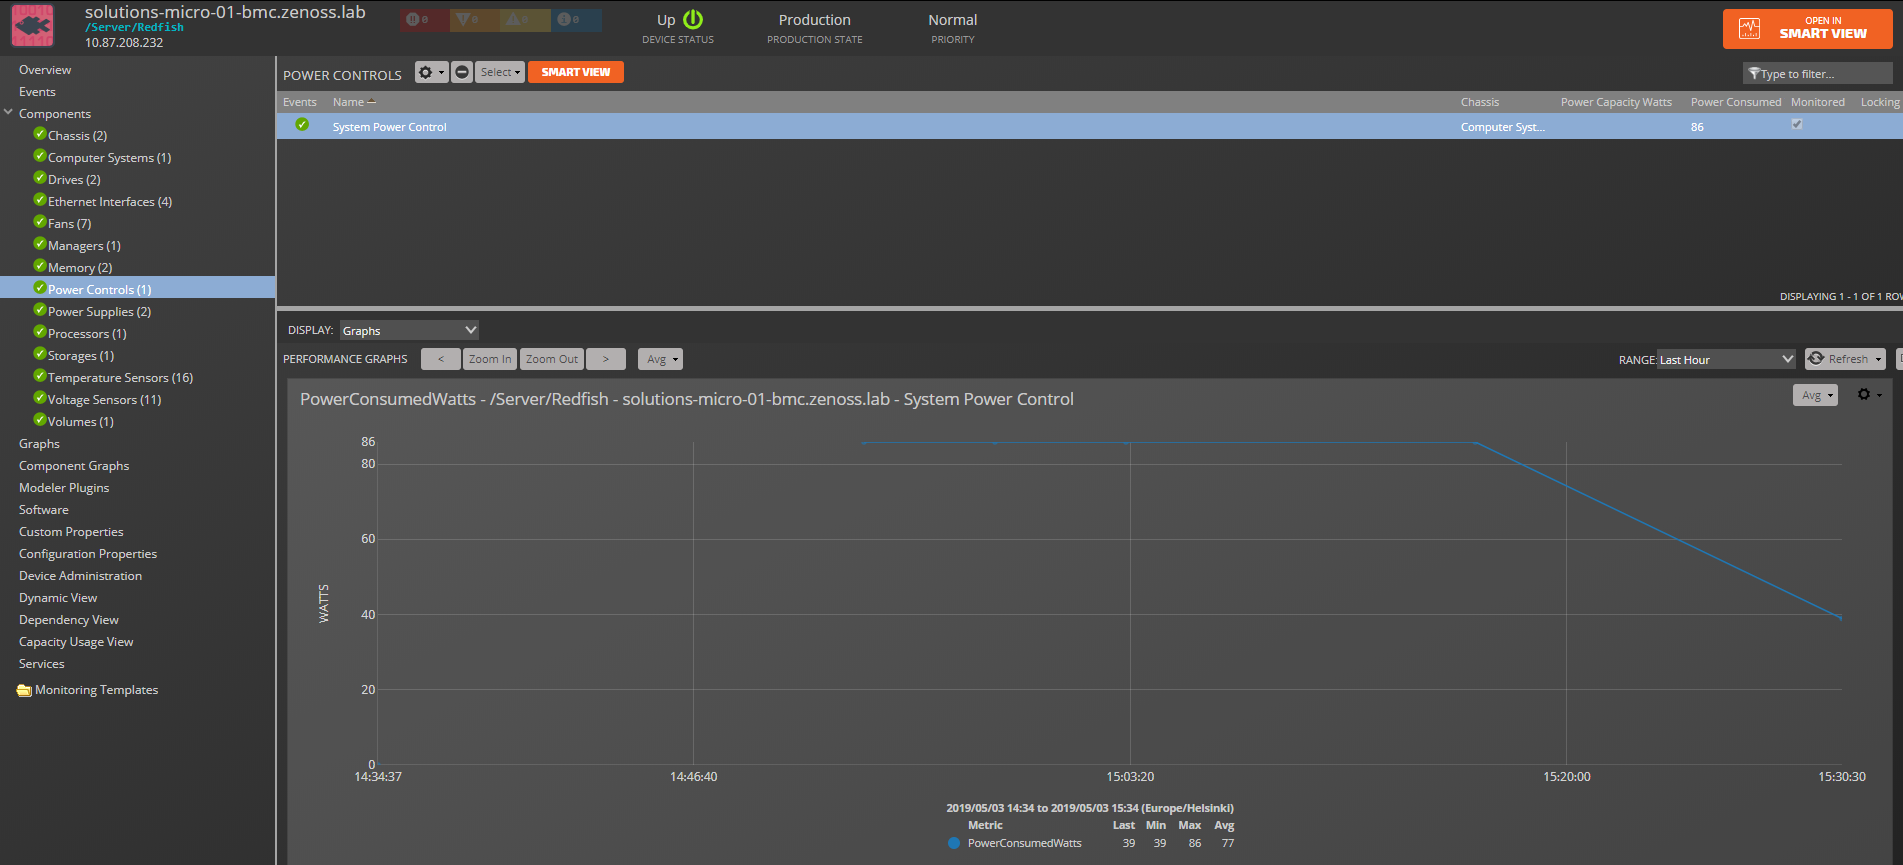Click the green device status power icon

tap(693, 19)
